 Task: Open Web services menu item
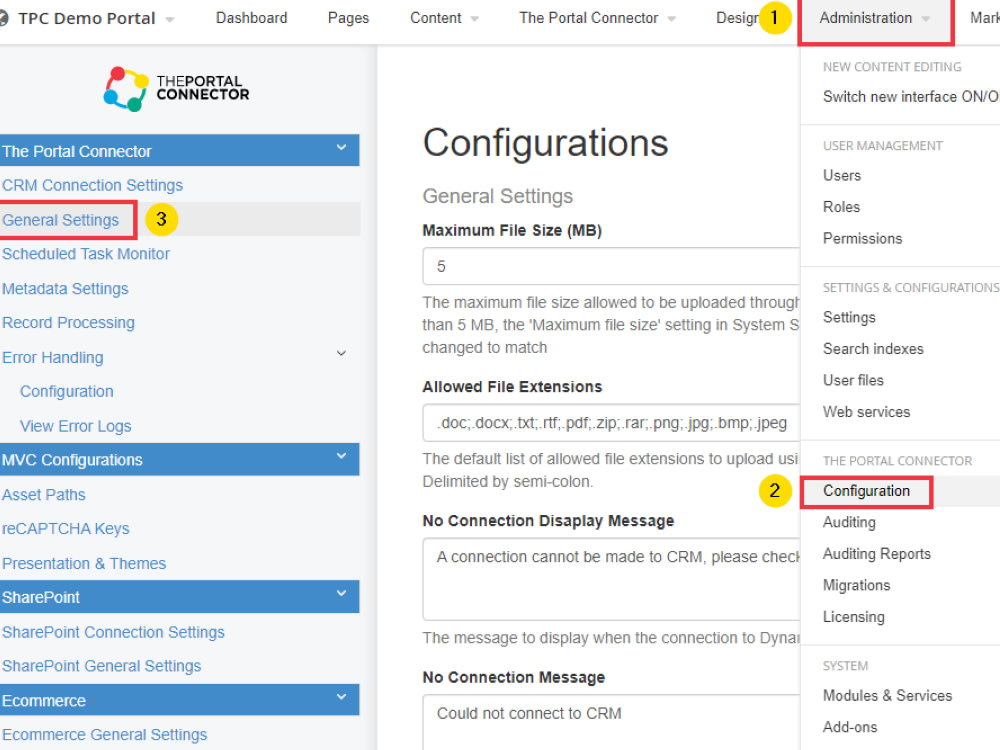pyautogui.click(x=866, y=412)
